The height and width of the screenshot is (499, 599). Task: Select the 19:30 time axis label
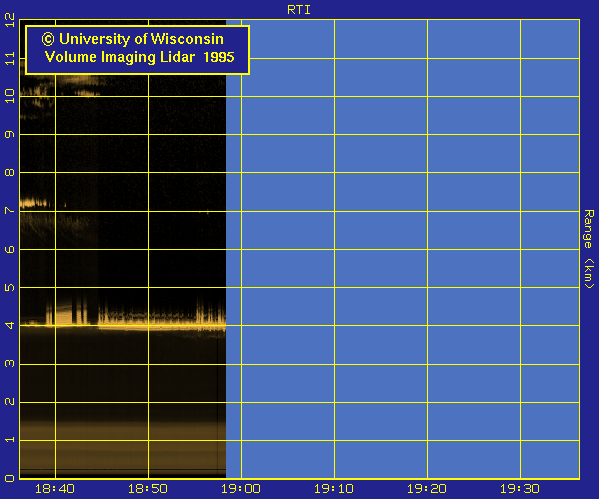(520, 489)
